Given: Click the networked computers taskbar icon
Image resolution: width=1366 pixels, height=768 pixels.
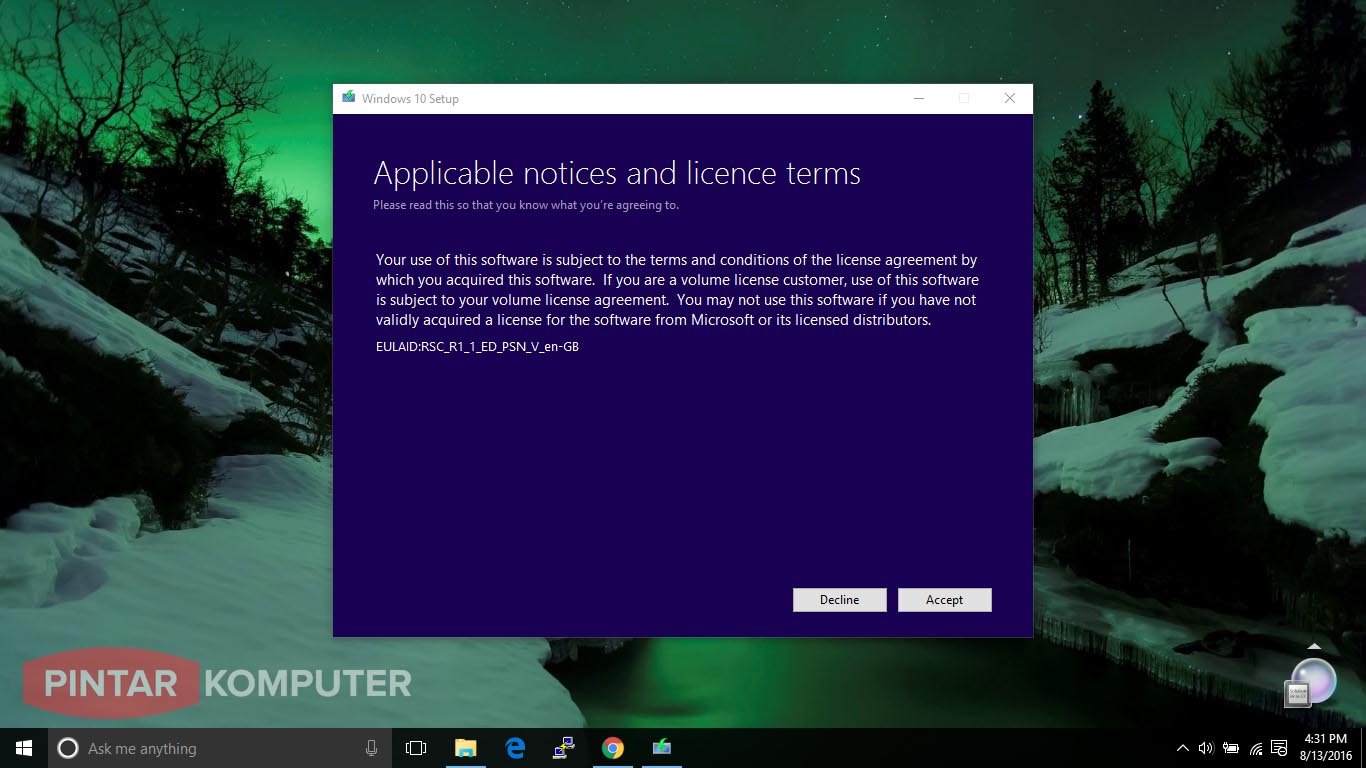Looking at the screenshot, I should 564,748.
